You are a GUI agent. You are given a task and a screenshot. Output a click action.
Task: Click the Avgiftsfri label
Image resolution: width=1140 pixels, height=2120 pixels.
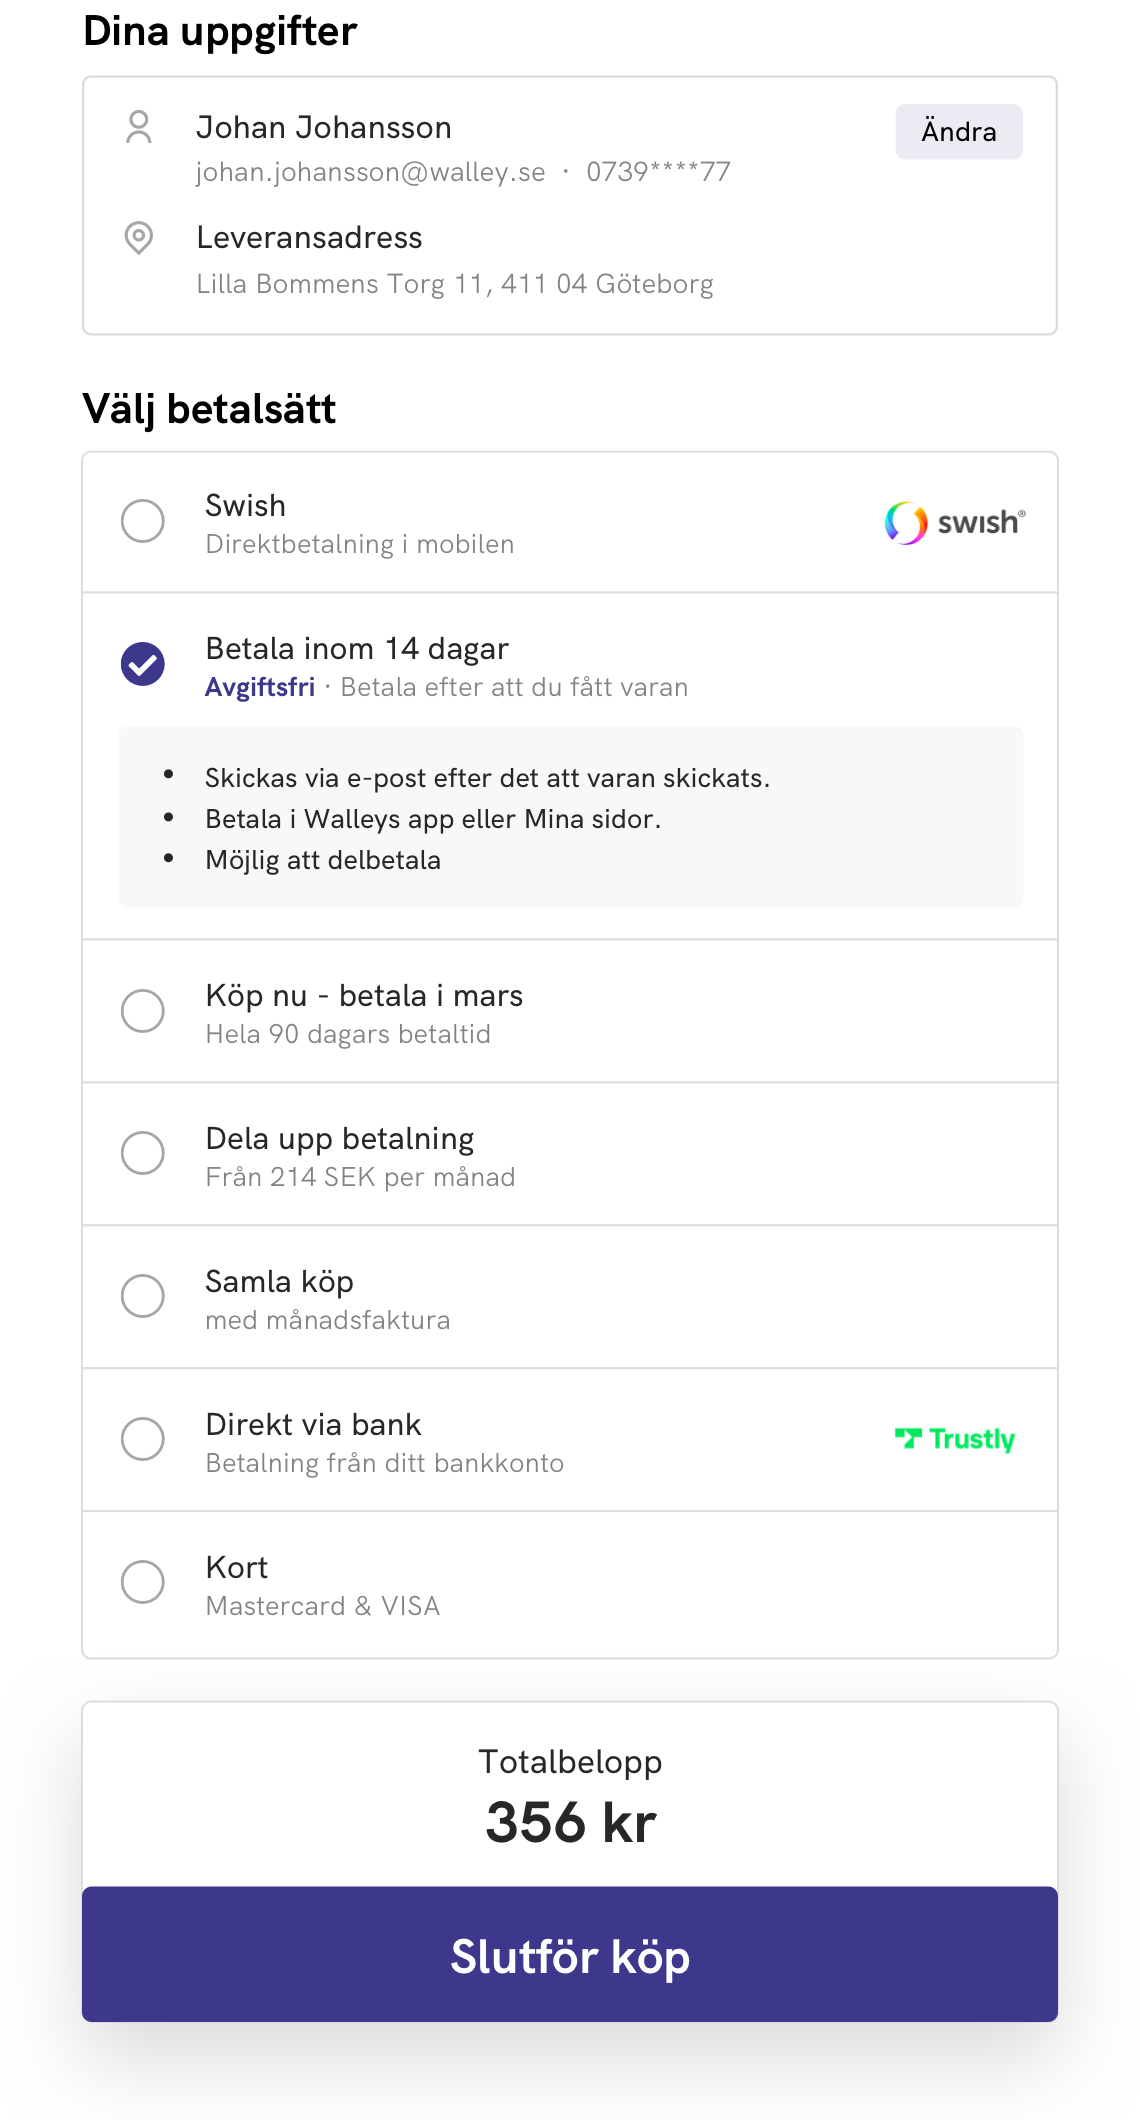coord(260,687)
